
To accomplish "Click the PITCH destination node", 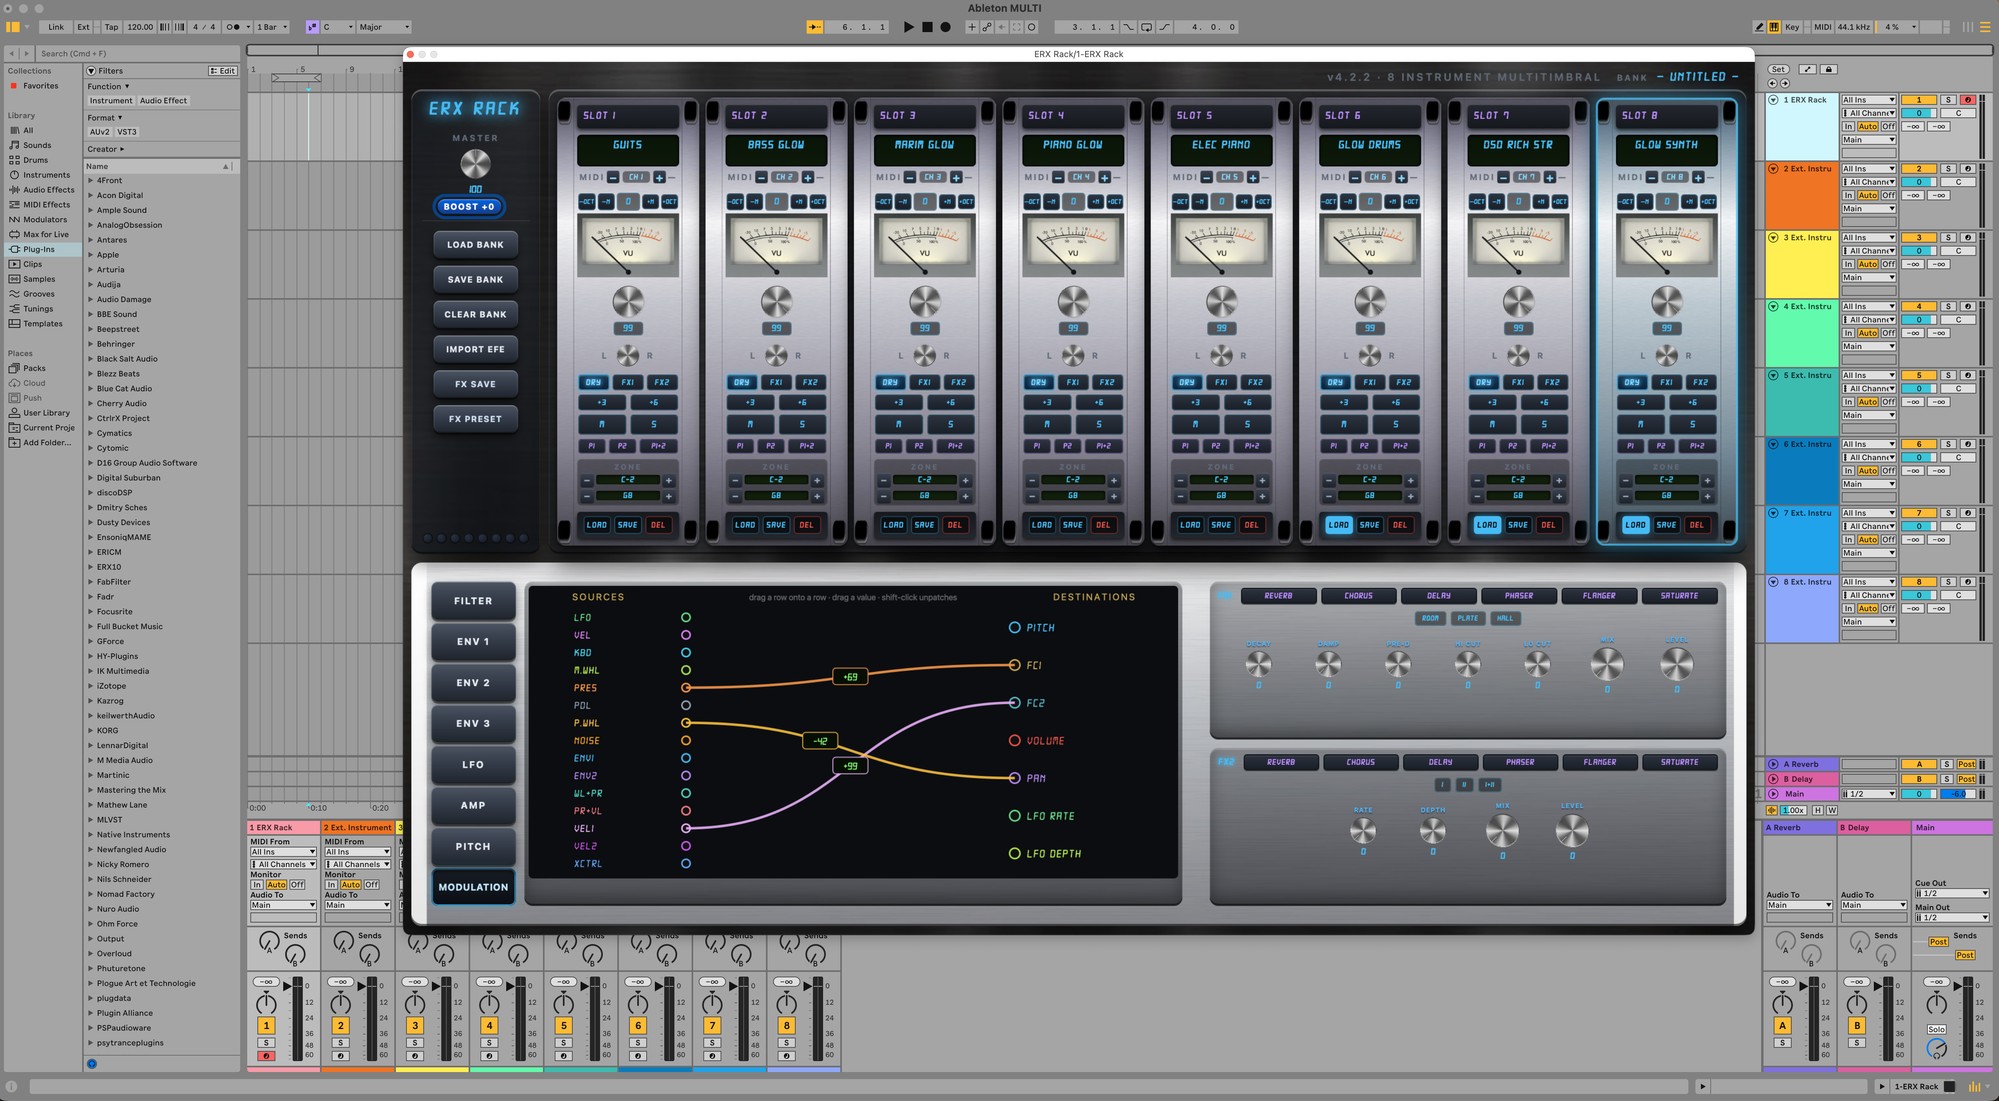I will 1014,628.
